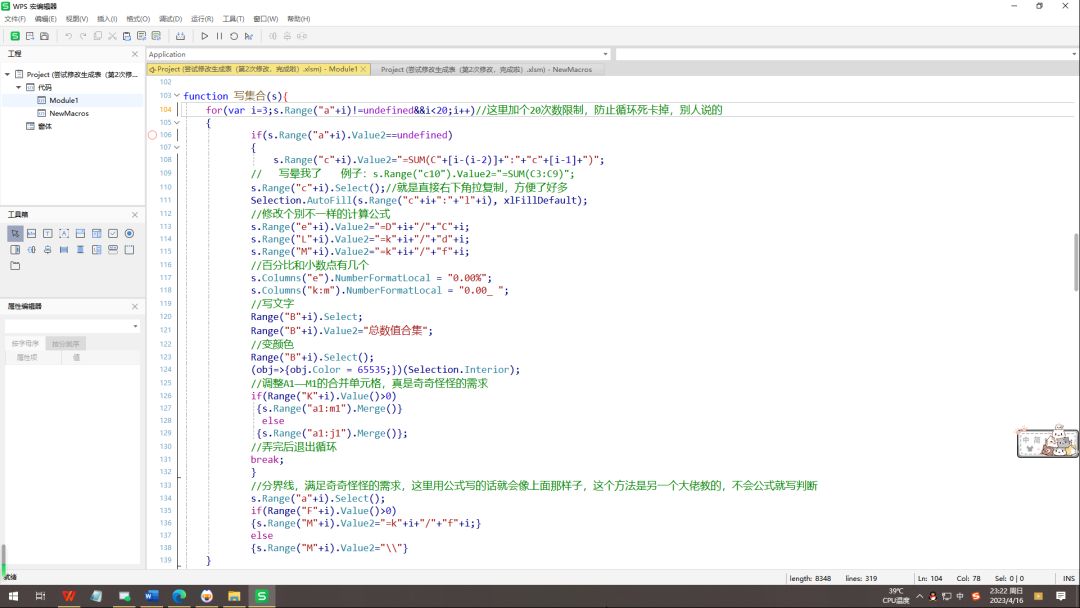The width and height of the screenshot is (1080, 608).
Task: Click the green WPS spreadsheet toolbar icon
Action: [15, 36]
